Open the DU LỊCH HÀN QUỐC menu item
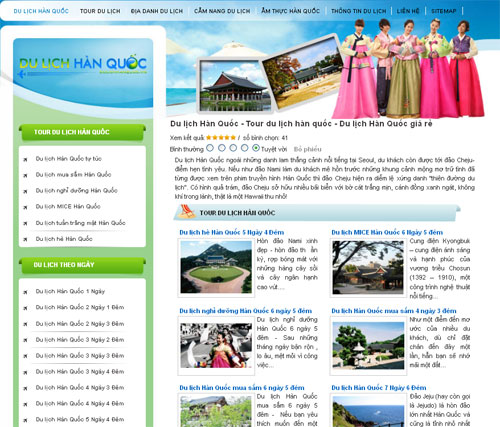The width and height of the screenshot is (500, 427). (41, 11)
